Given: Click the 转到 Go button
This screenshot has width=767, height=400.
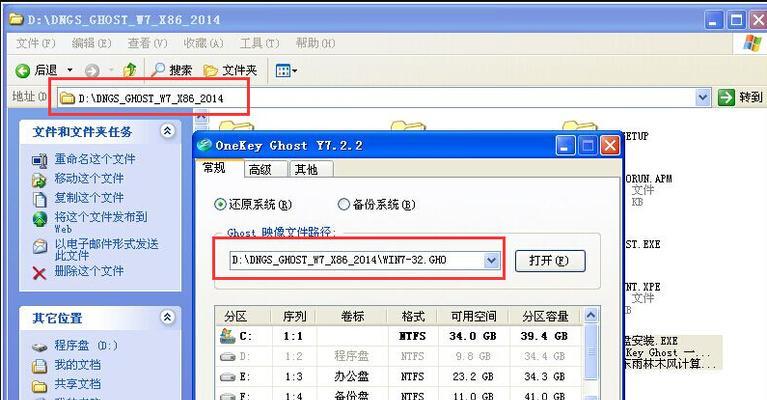Looking at the screenshot, I should pos(740,97).
